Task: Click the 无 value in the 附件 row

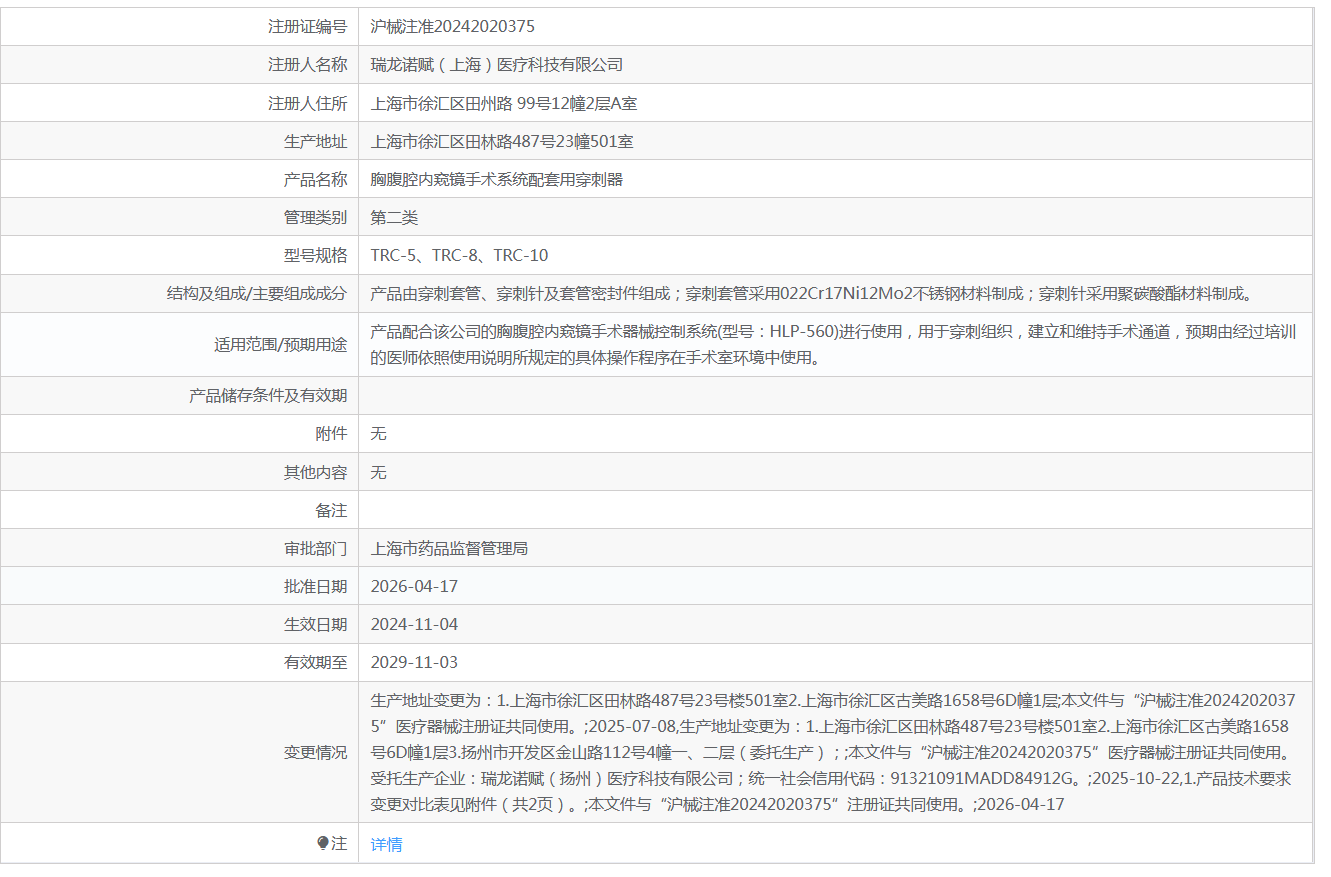Action: coord(379,433)
